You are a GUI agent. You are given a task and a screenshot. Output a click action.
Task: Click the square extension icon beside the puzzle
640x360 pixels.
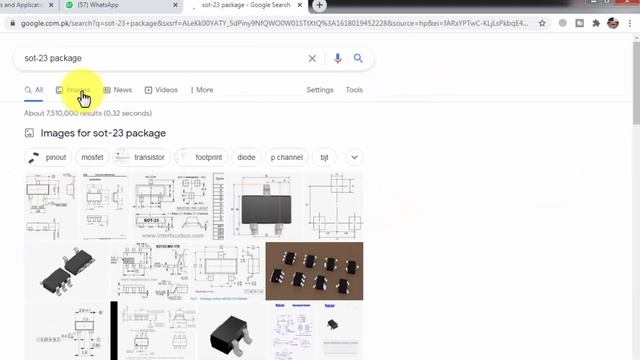tap(580, 23)
